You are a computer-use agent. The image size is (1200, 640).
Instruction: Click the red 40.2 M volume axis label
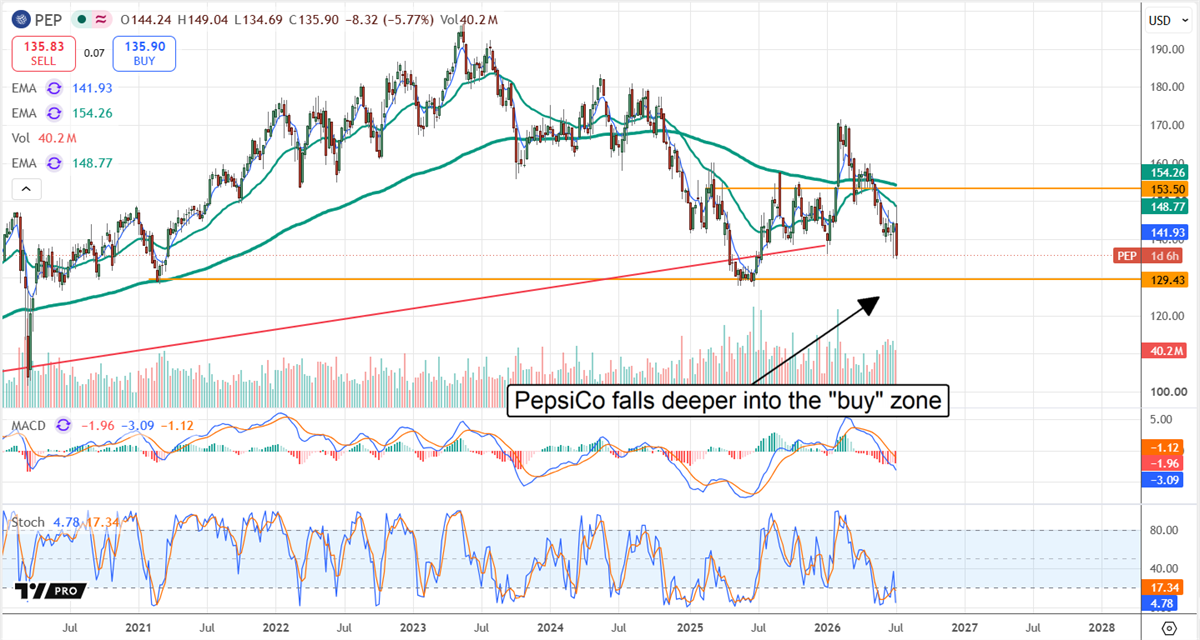[1165, 350]
